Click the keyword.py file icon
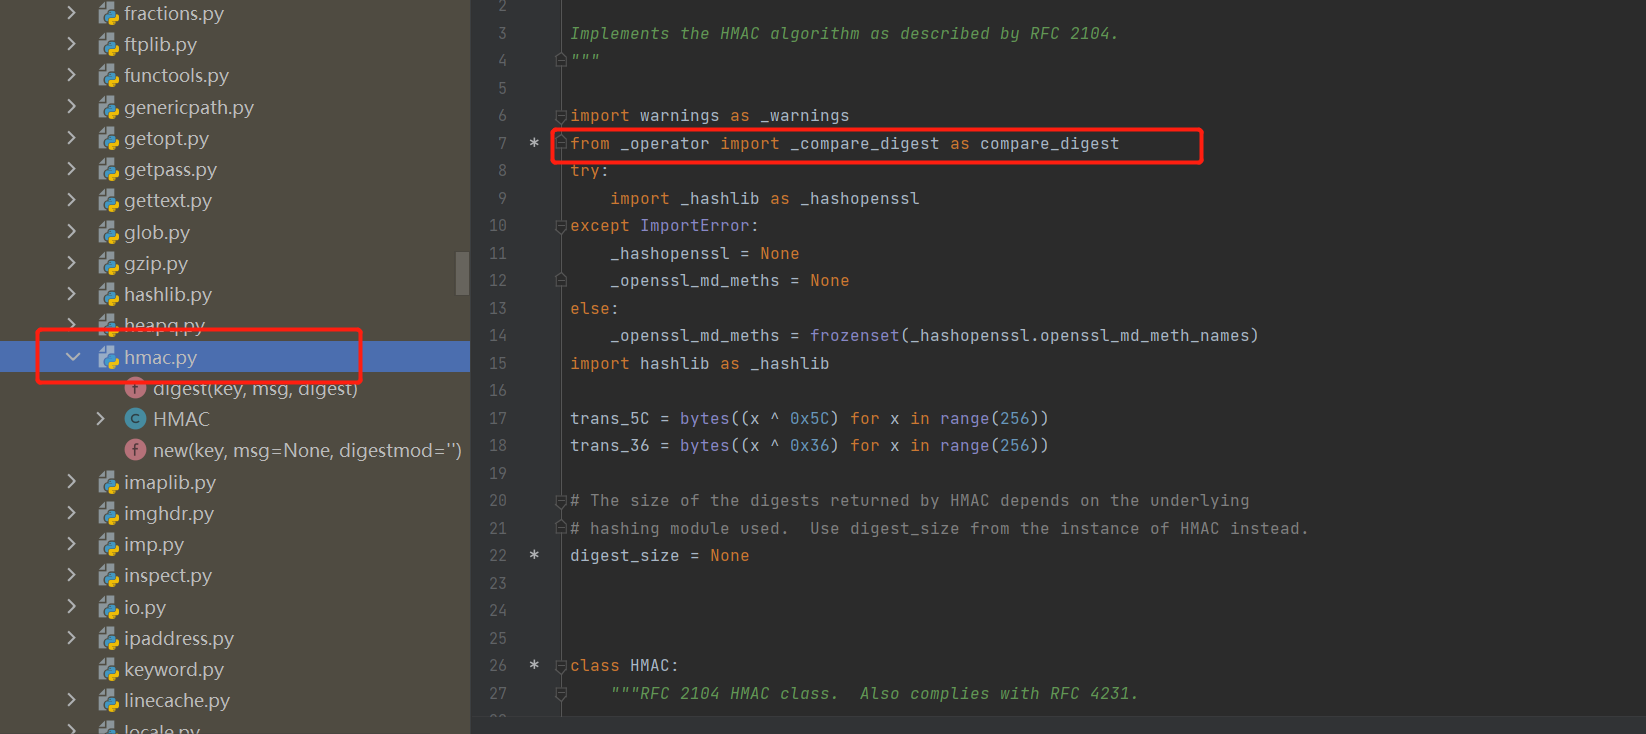Screen dimensions: 1646x734 108,670
